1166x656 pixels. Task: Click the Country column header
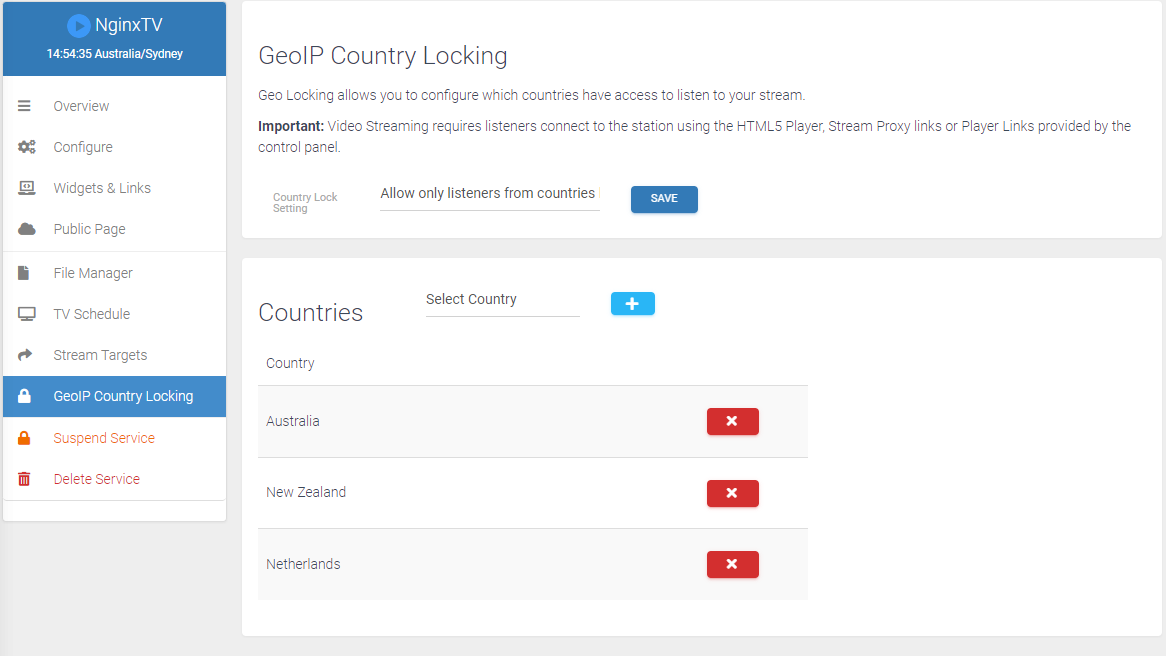(x=290, y=364)
